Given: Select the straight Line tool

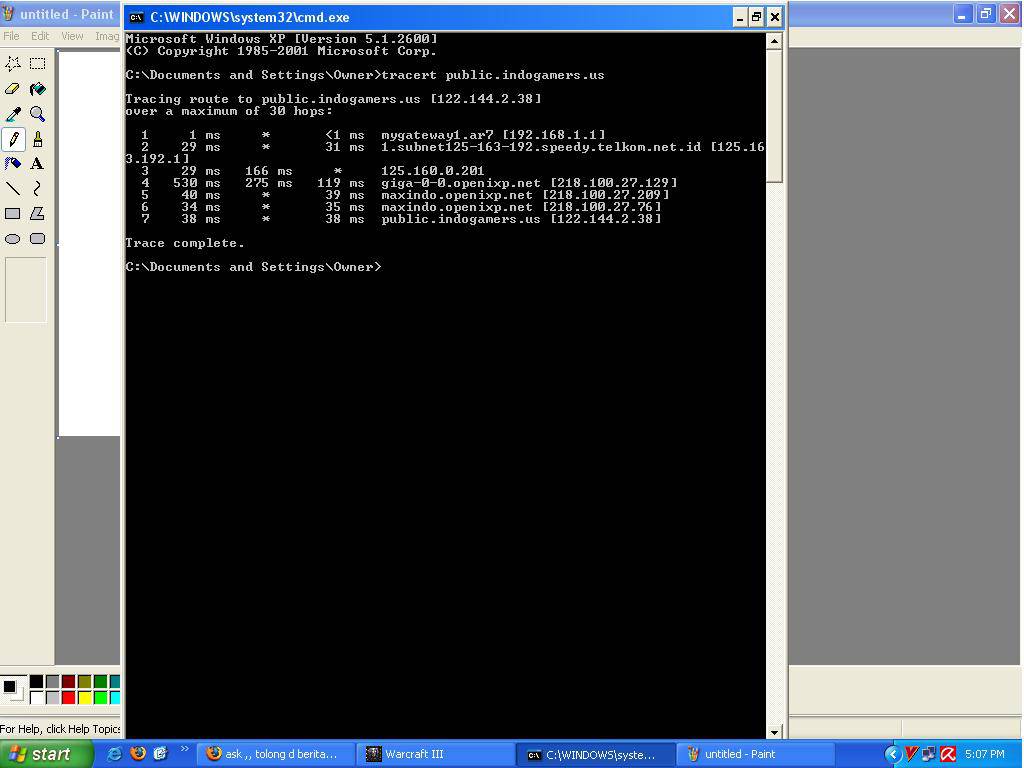Looking at the screenshot, I should pos(12,189).
